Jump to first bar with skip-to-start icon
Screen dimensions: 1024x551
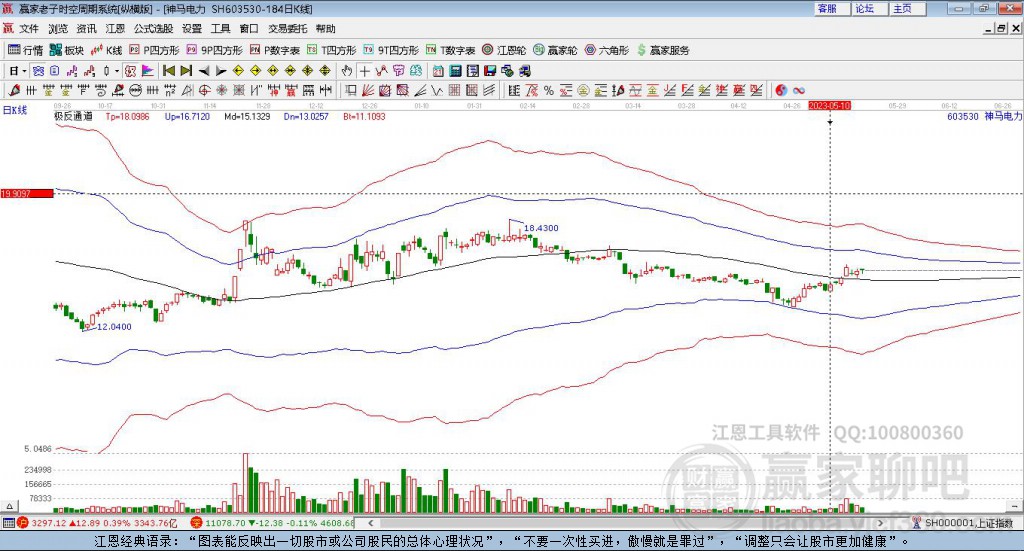[x=169, y=71]
